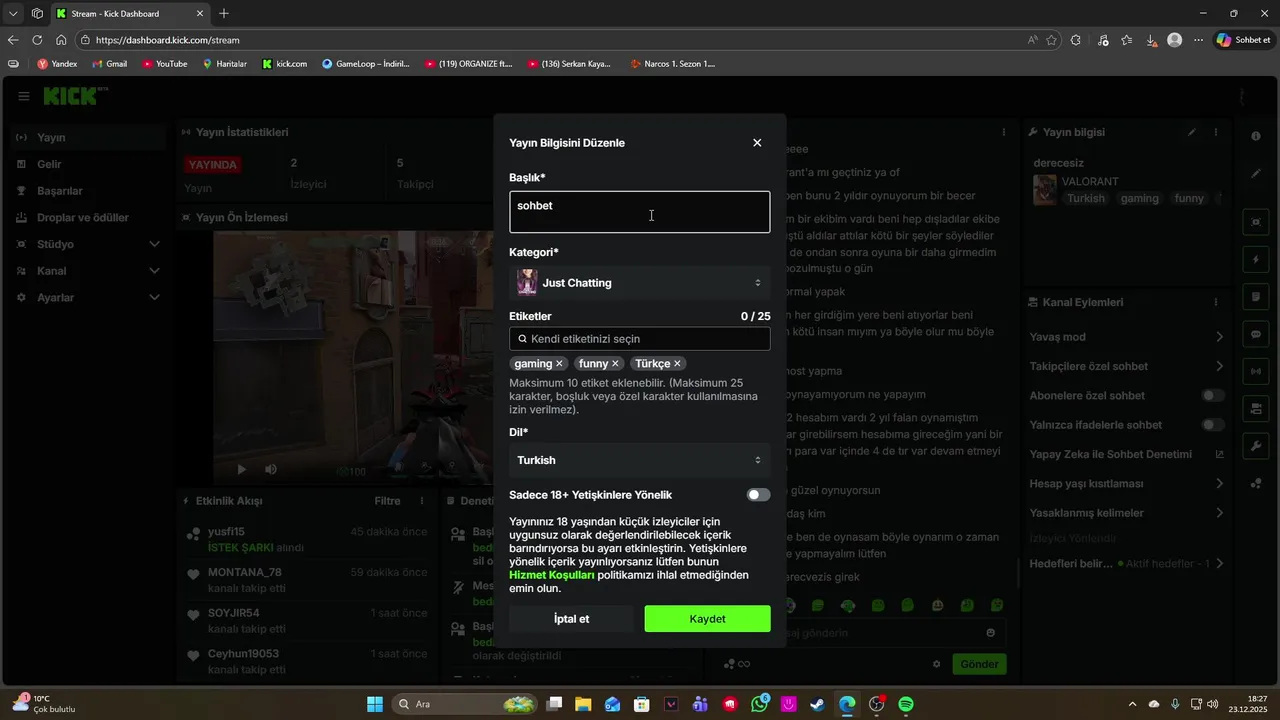Click the Gönder chat send button
This screenshot has width=1280, height=720.
coord(979,664)
